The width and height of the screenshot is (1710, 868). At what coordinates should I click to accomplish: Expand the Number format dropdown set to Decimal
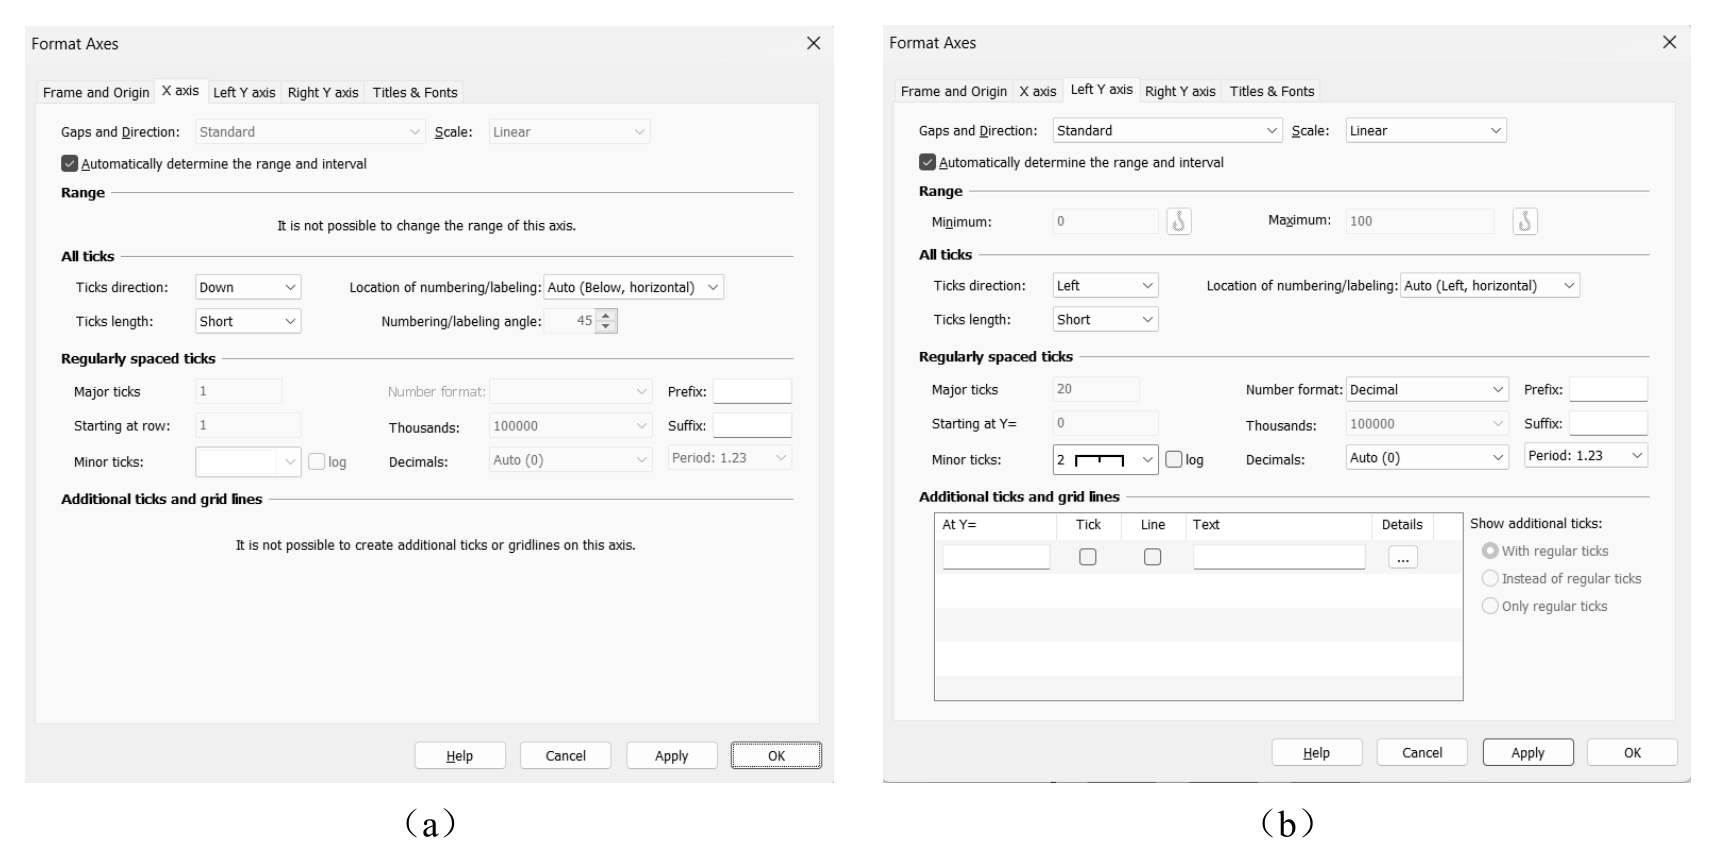pyautogui.click(x=1426, y=390)
